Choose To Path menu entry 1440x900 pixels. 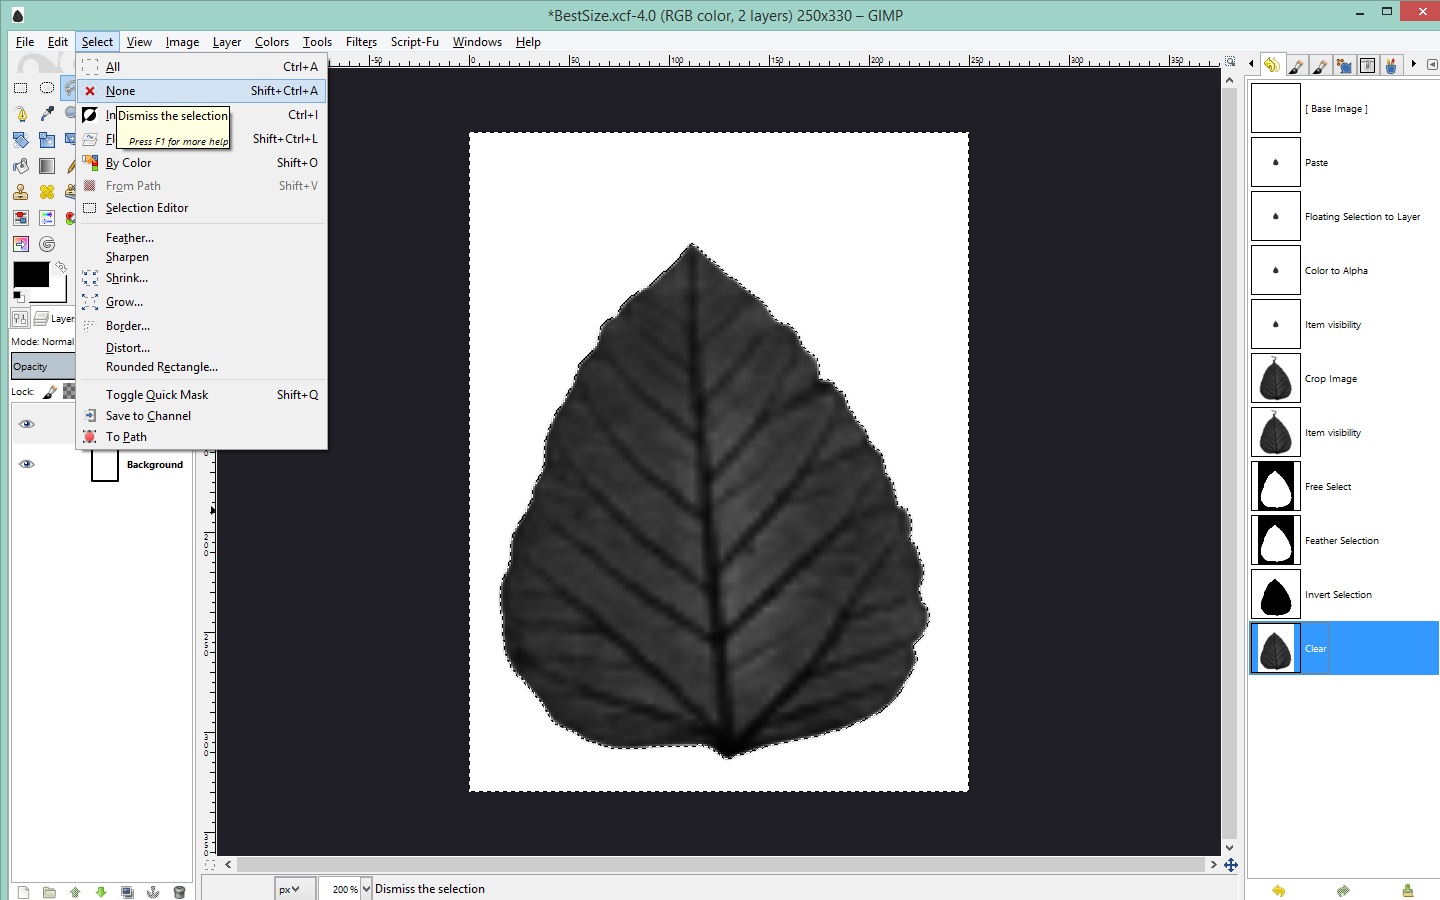pos(201,437)
